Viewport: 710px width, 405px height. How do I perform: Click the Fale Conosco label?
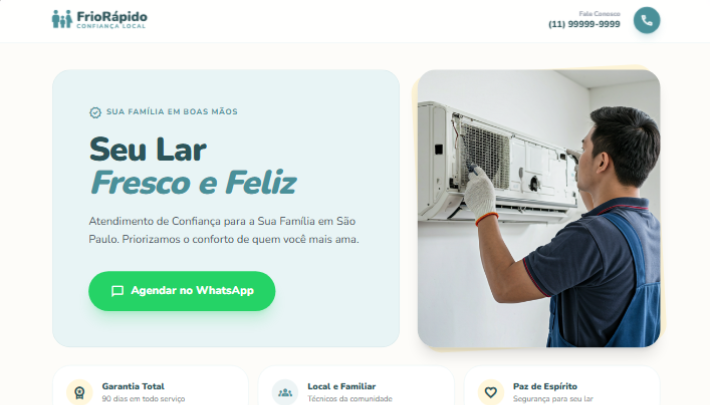point(600,14)
